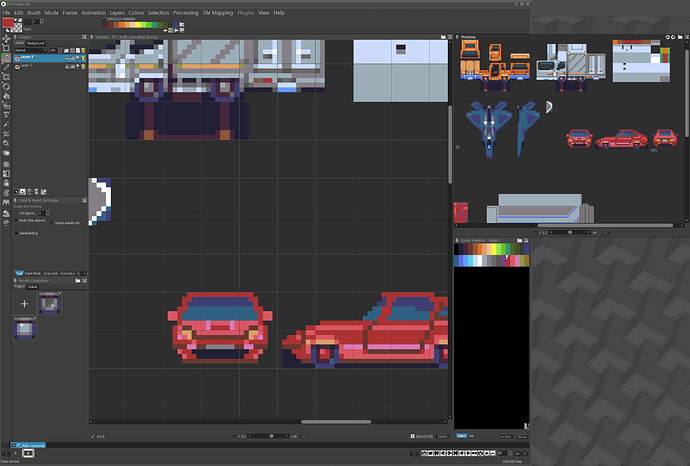The width and height of the screenshot is (690, 466).
Task: Toggle the Antialiasing checkbox
Action: coord(16,233)
